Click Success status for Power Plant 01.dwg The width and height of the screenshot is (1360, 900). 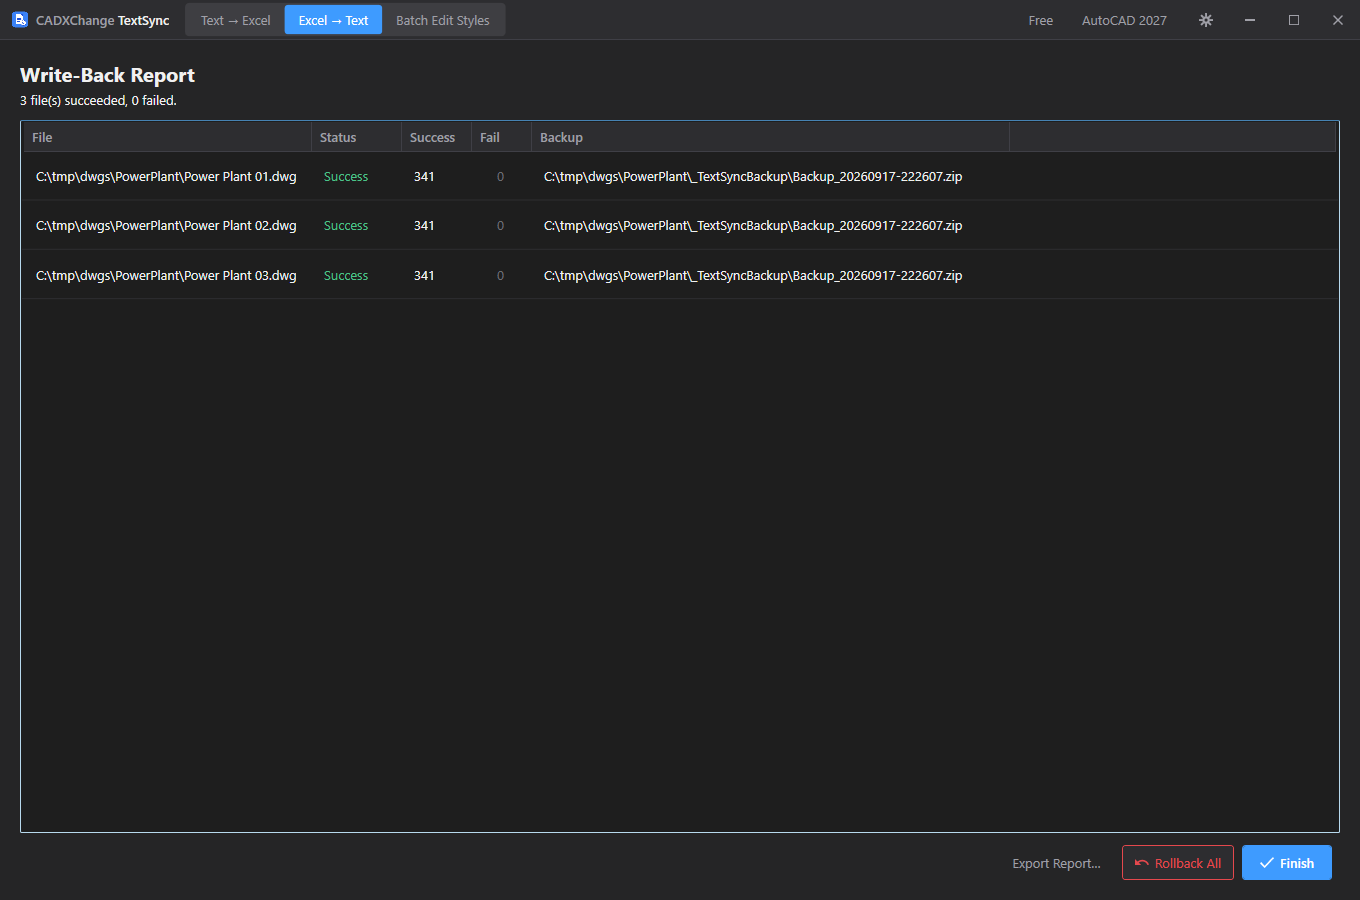tap(346, 176)
